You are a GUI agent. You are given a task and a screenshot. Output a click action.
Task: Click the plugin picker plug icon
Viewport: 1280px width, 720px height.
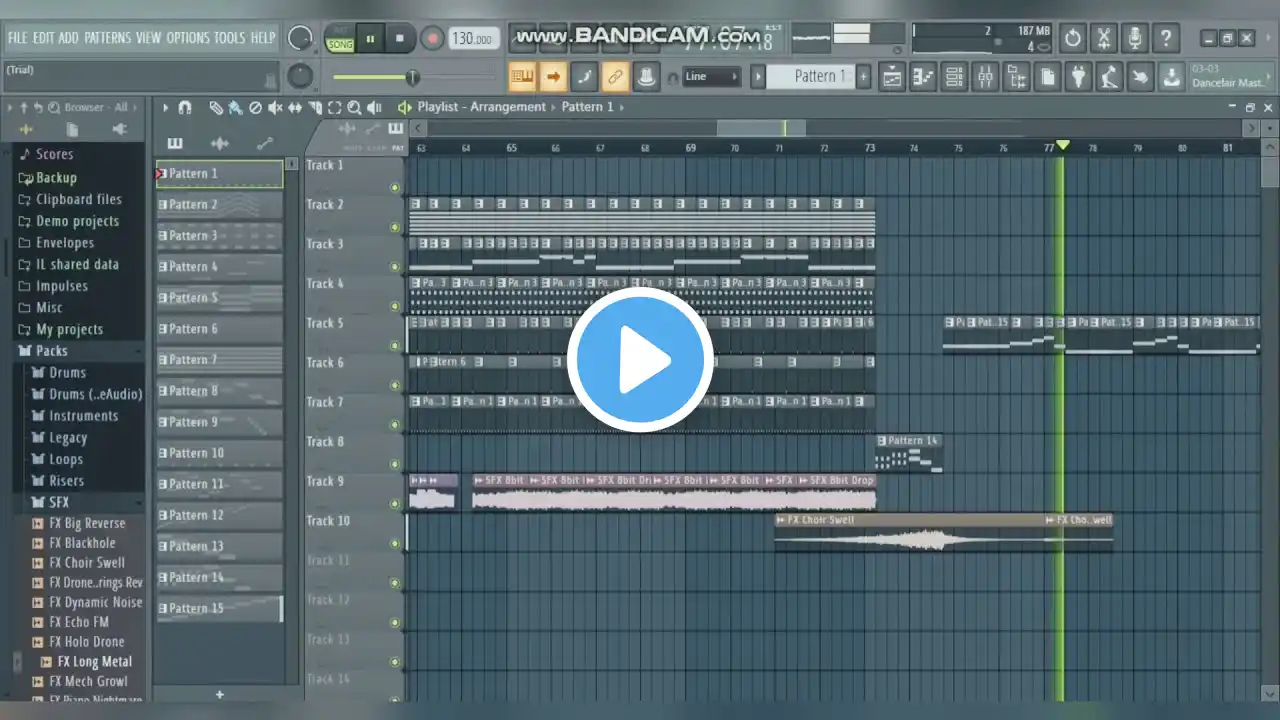(1078, 76)
